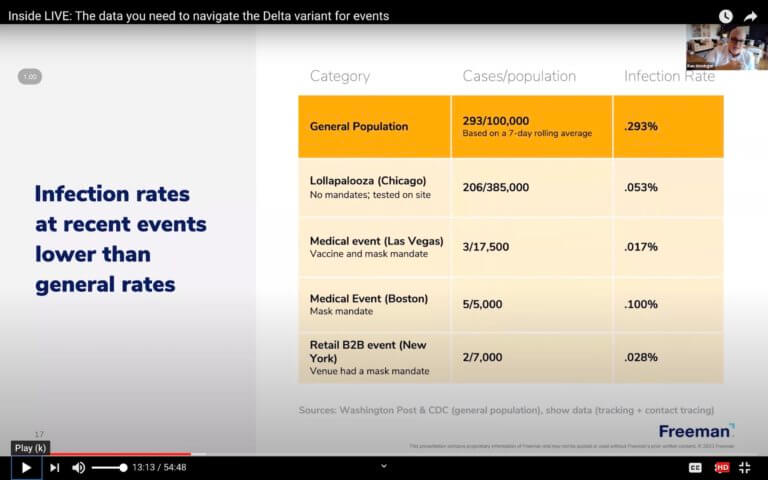This screenshot has height=480, width=768.
Task: Click the 13:13 / 54:48 time display
Action: [159, 468]
